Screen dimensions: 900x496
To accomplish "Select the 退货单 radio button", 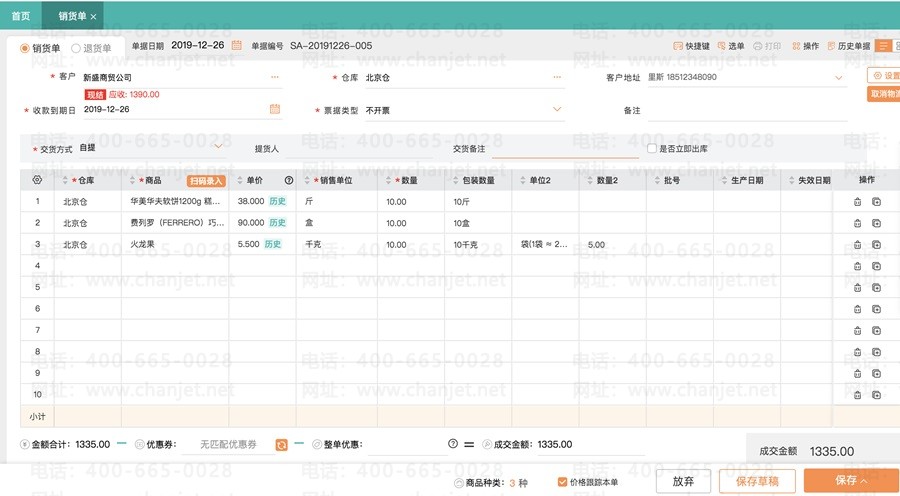I will [x=75, y=47].
